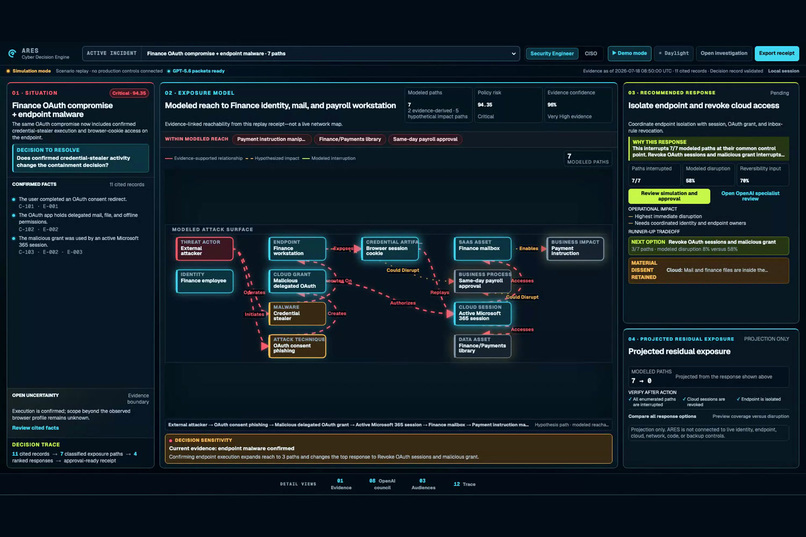806x537 pixels.
Task: Click the Active Incident dropdown chevron
Action: pyautogui.click(x=513, y=53)
